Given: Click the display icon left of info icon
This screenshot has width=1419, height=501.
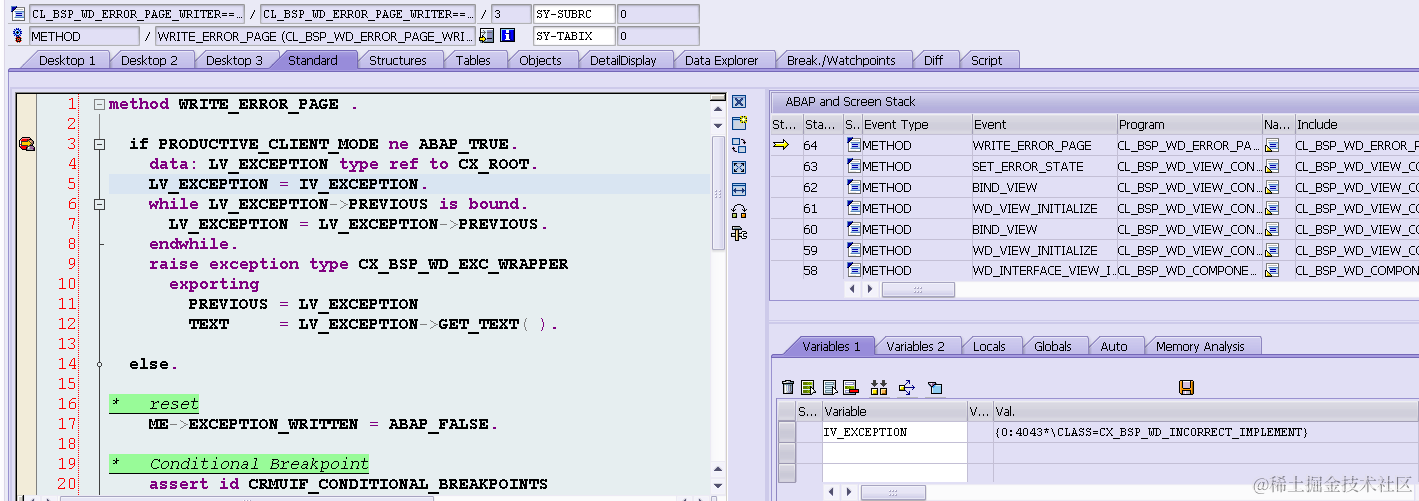Looking at the screenshot, I should [487, 36].
